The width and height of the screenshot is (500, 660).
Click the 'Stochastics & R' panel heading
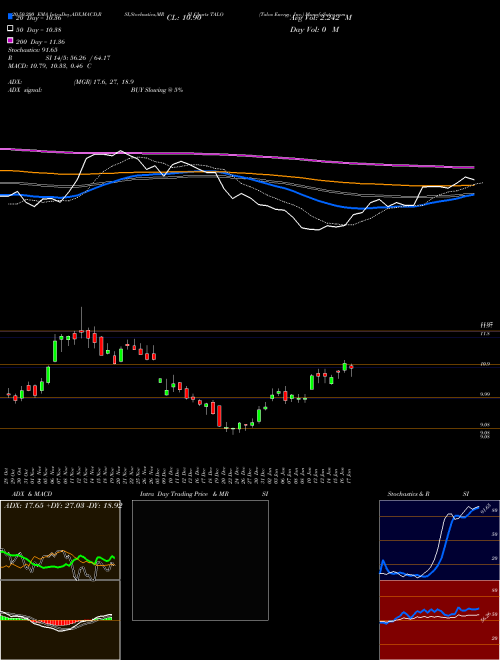pos(408,494)
